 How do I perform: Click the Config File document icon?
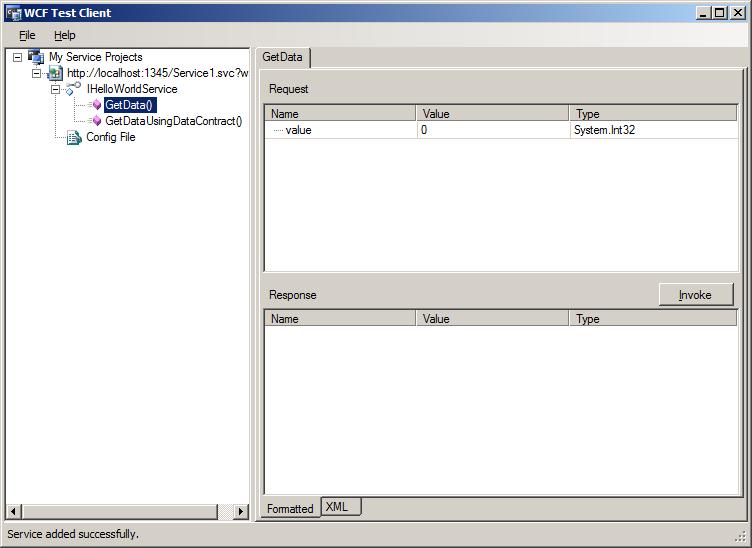74,137
